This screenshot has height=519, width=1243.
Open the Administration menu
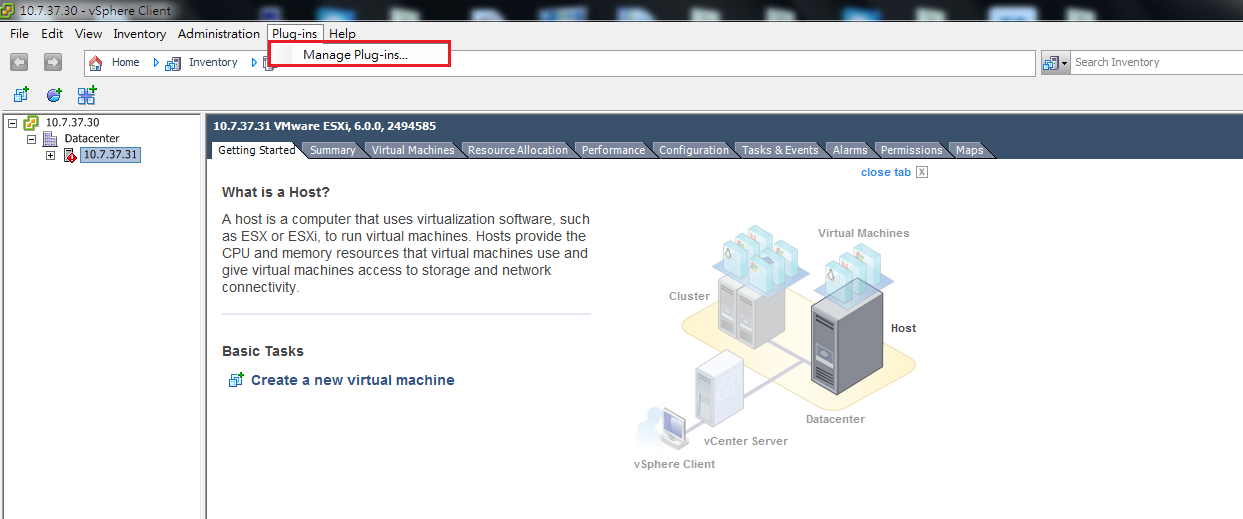point(219,34)
